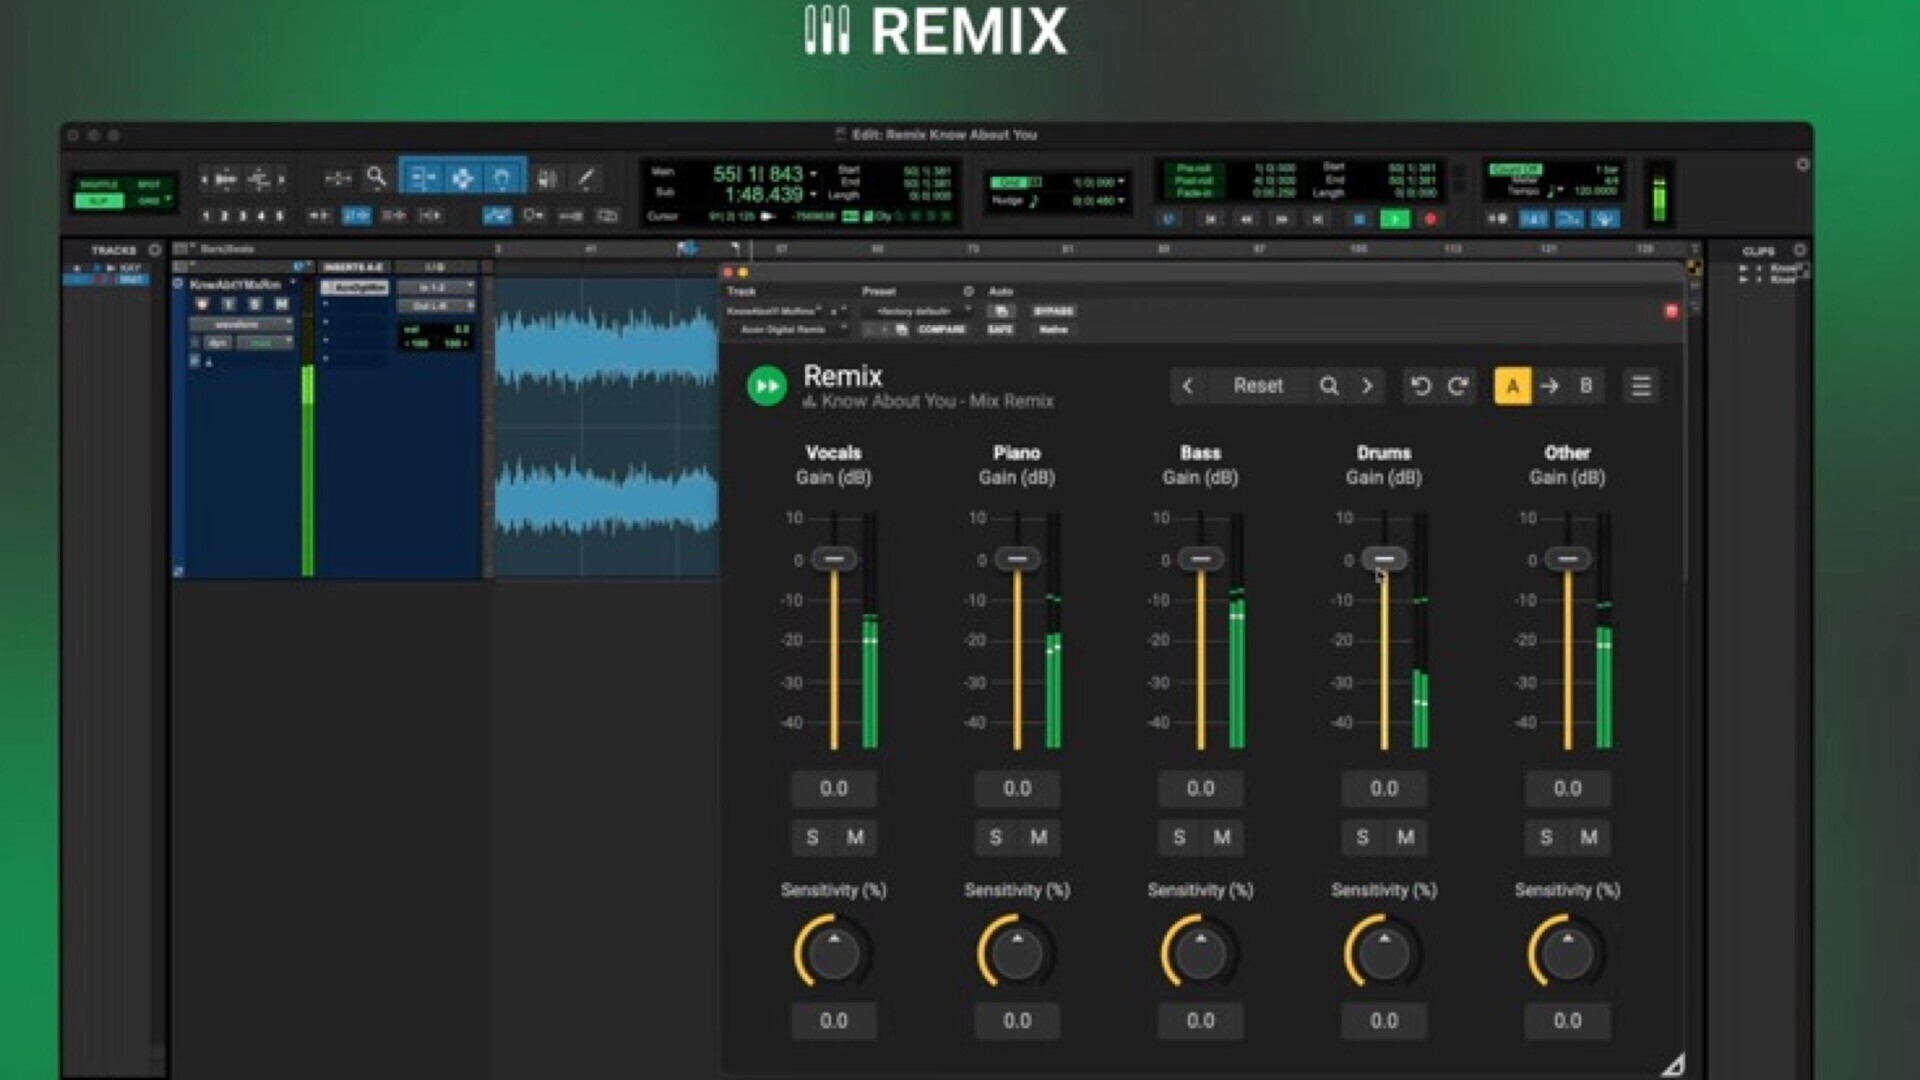Select the Zoomer magnifier tool in Pro Tools

click(376, 178)
